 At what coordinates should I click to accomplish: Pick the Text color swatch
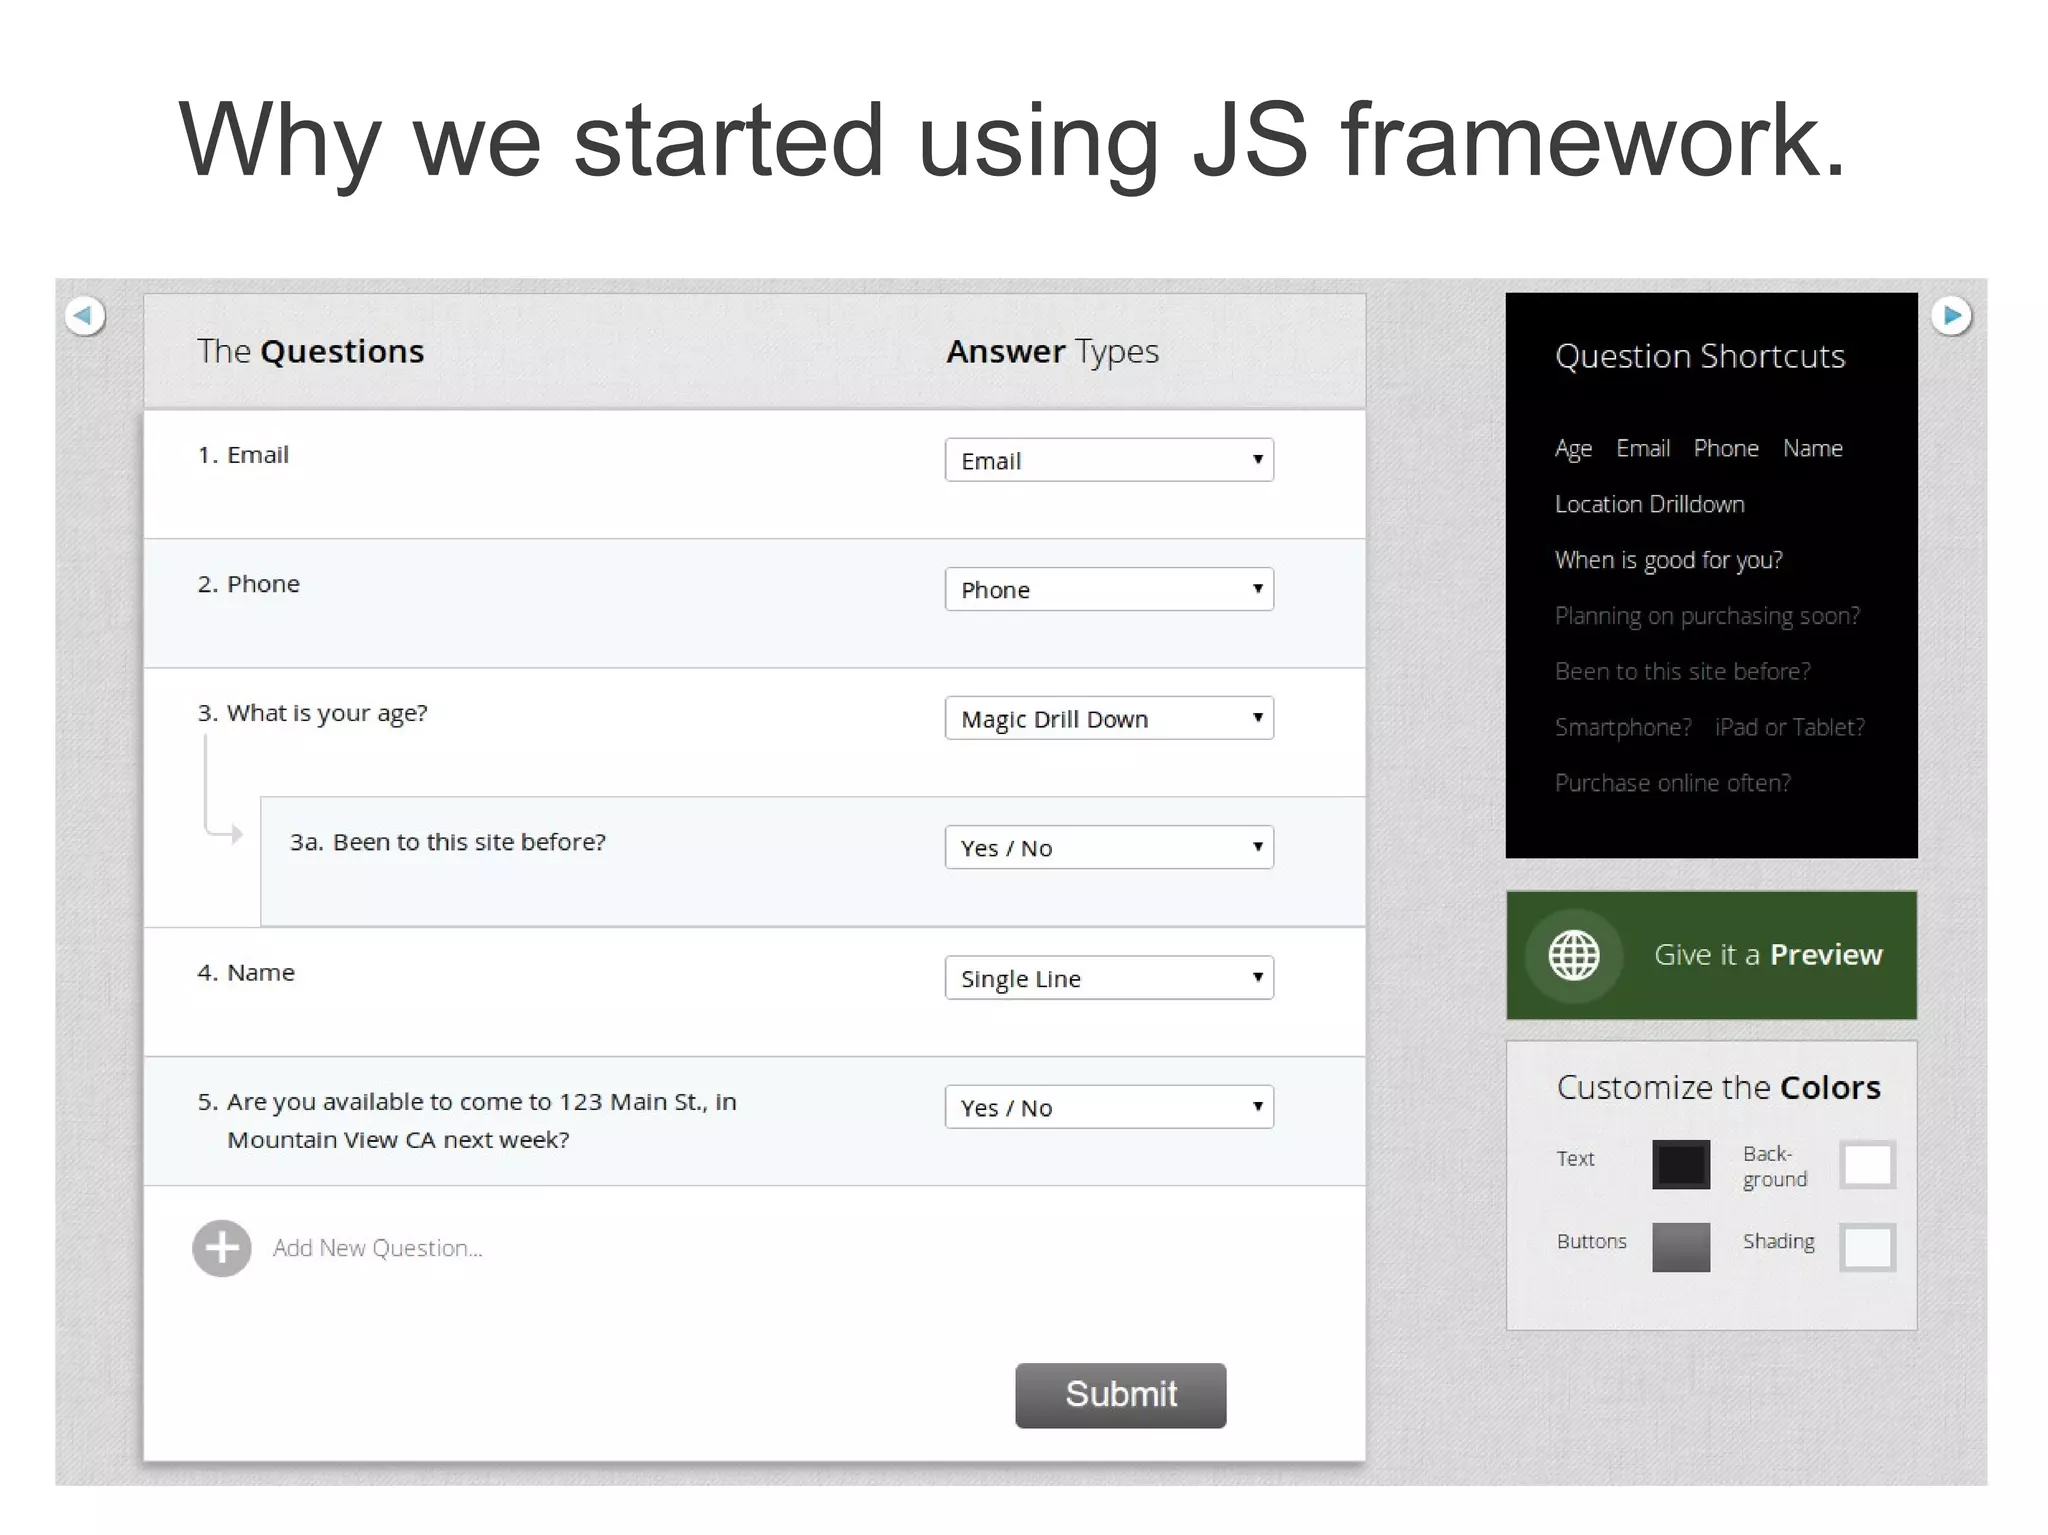click(1680, 1164)
